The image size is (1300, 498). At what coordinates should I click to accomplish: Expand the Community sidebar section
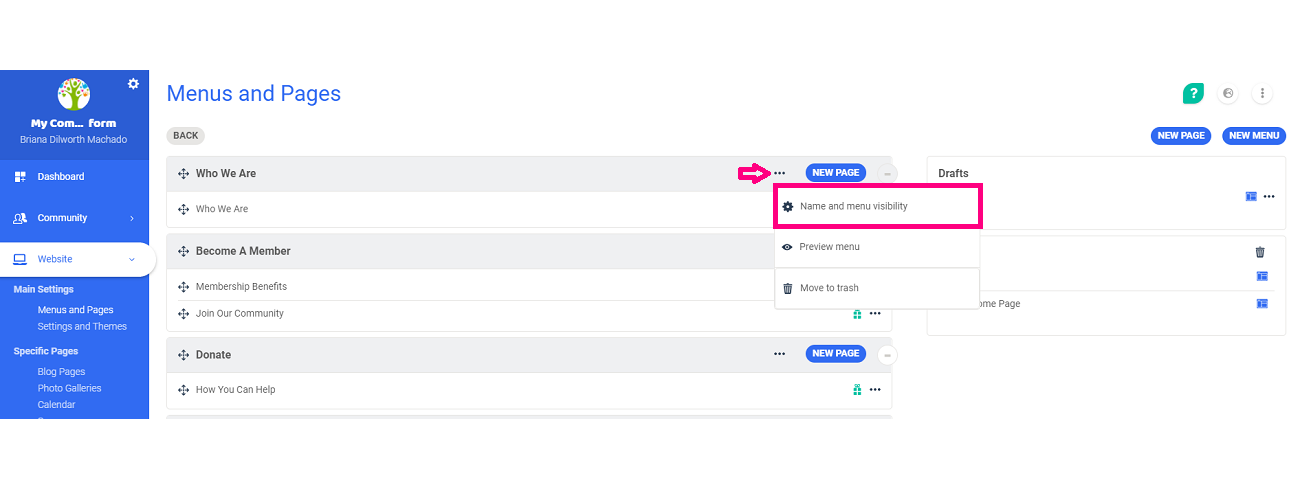point(132,218)
